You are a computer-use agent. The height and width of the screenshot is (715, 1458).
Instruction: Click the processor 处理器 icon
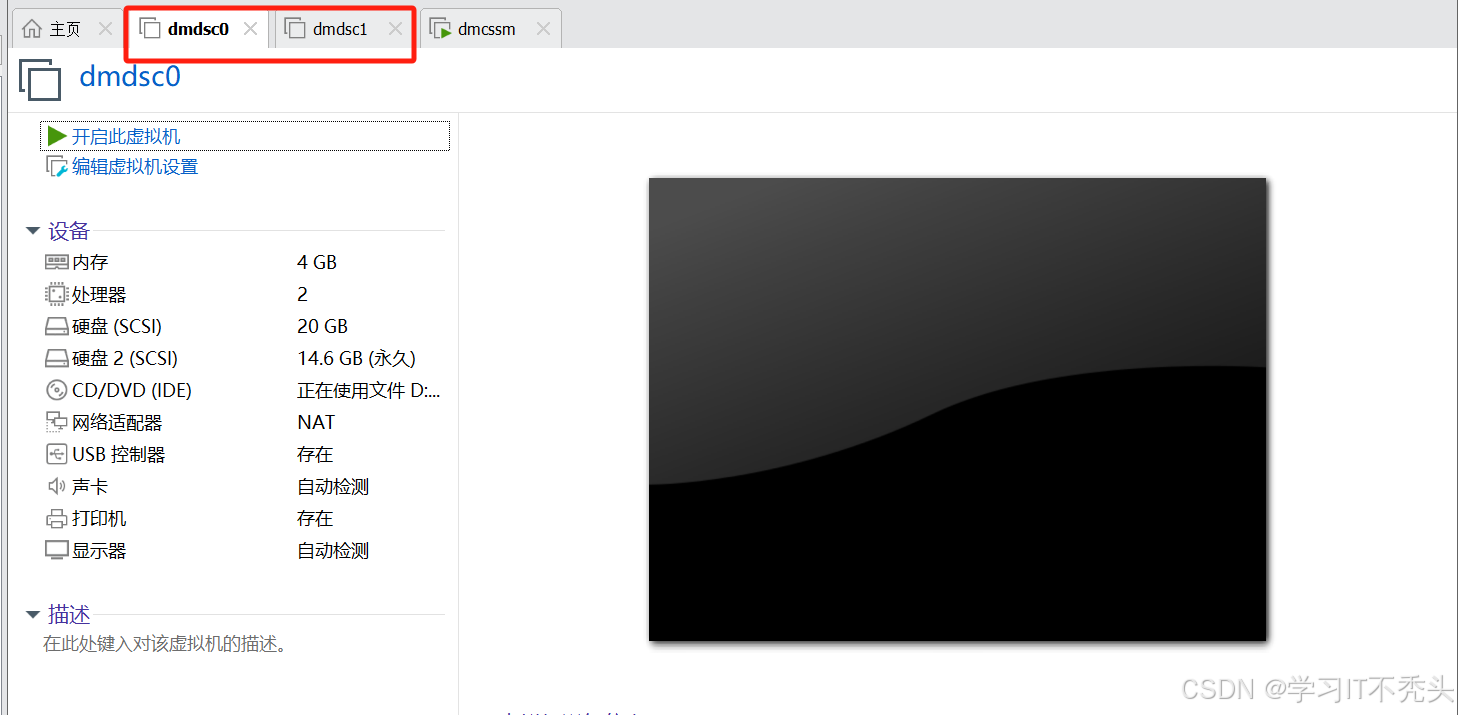click(x=57, y=294)
